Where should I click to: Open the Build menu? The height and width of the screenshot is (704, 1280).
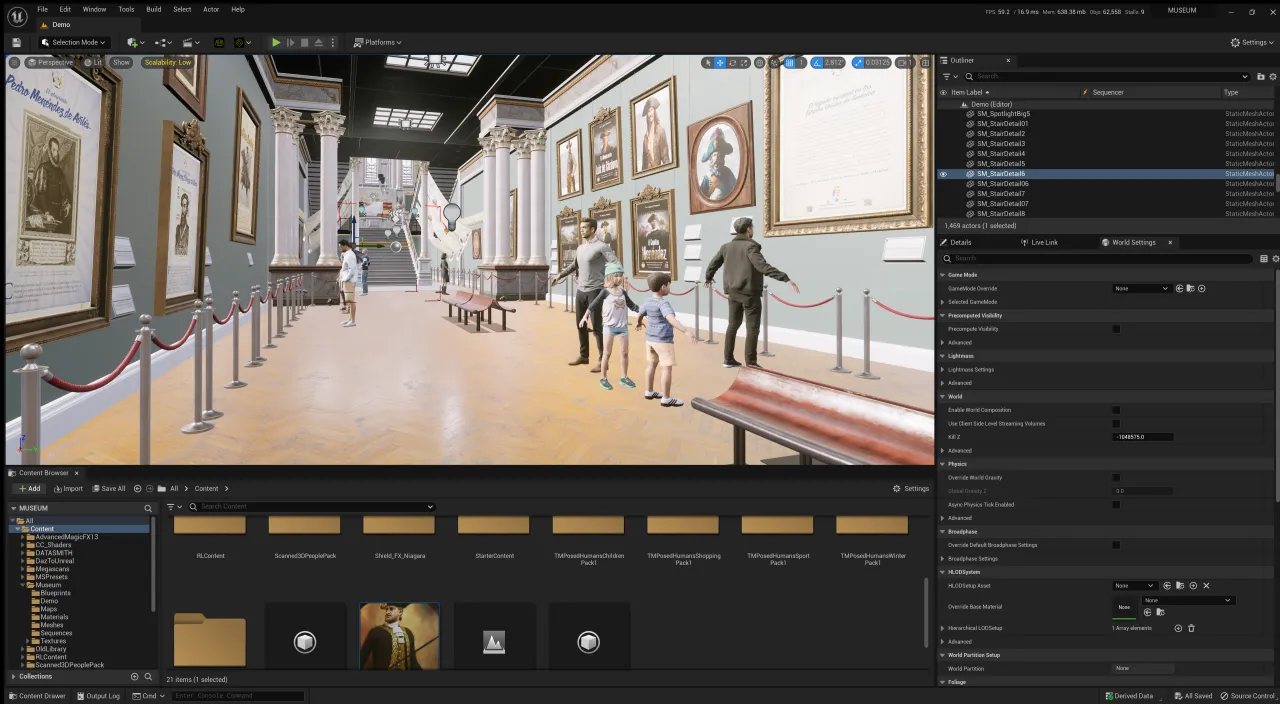coord(153,9)
